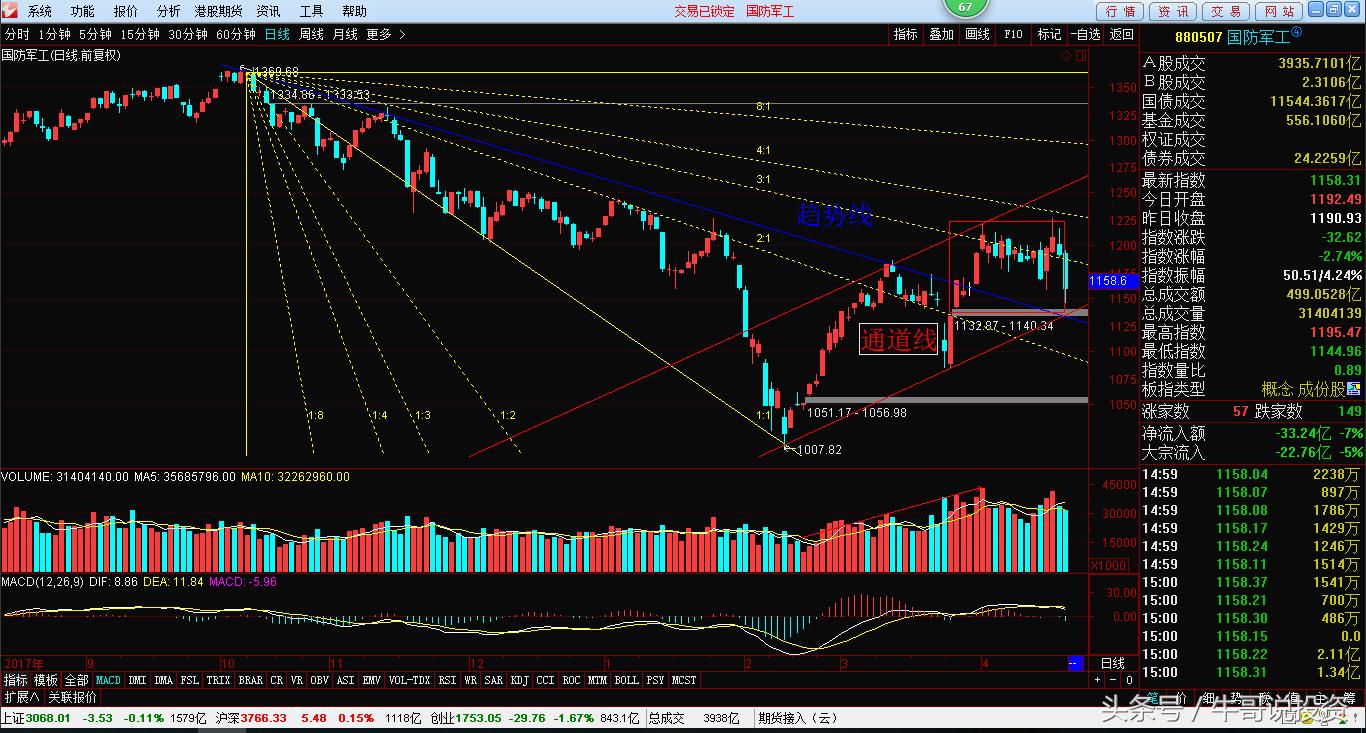The width and height of the screenshot is (1366, 733).
Task: Click the 期货接入 (云) status entry
Action: click(797, 718)
